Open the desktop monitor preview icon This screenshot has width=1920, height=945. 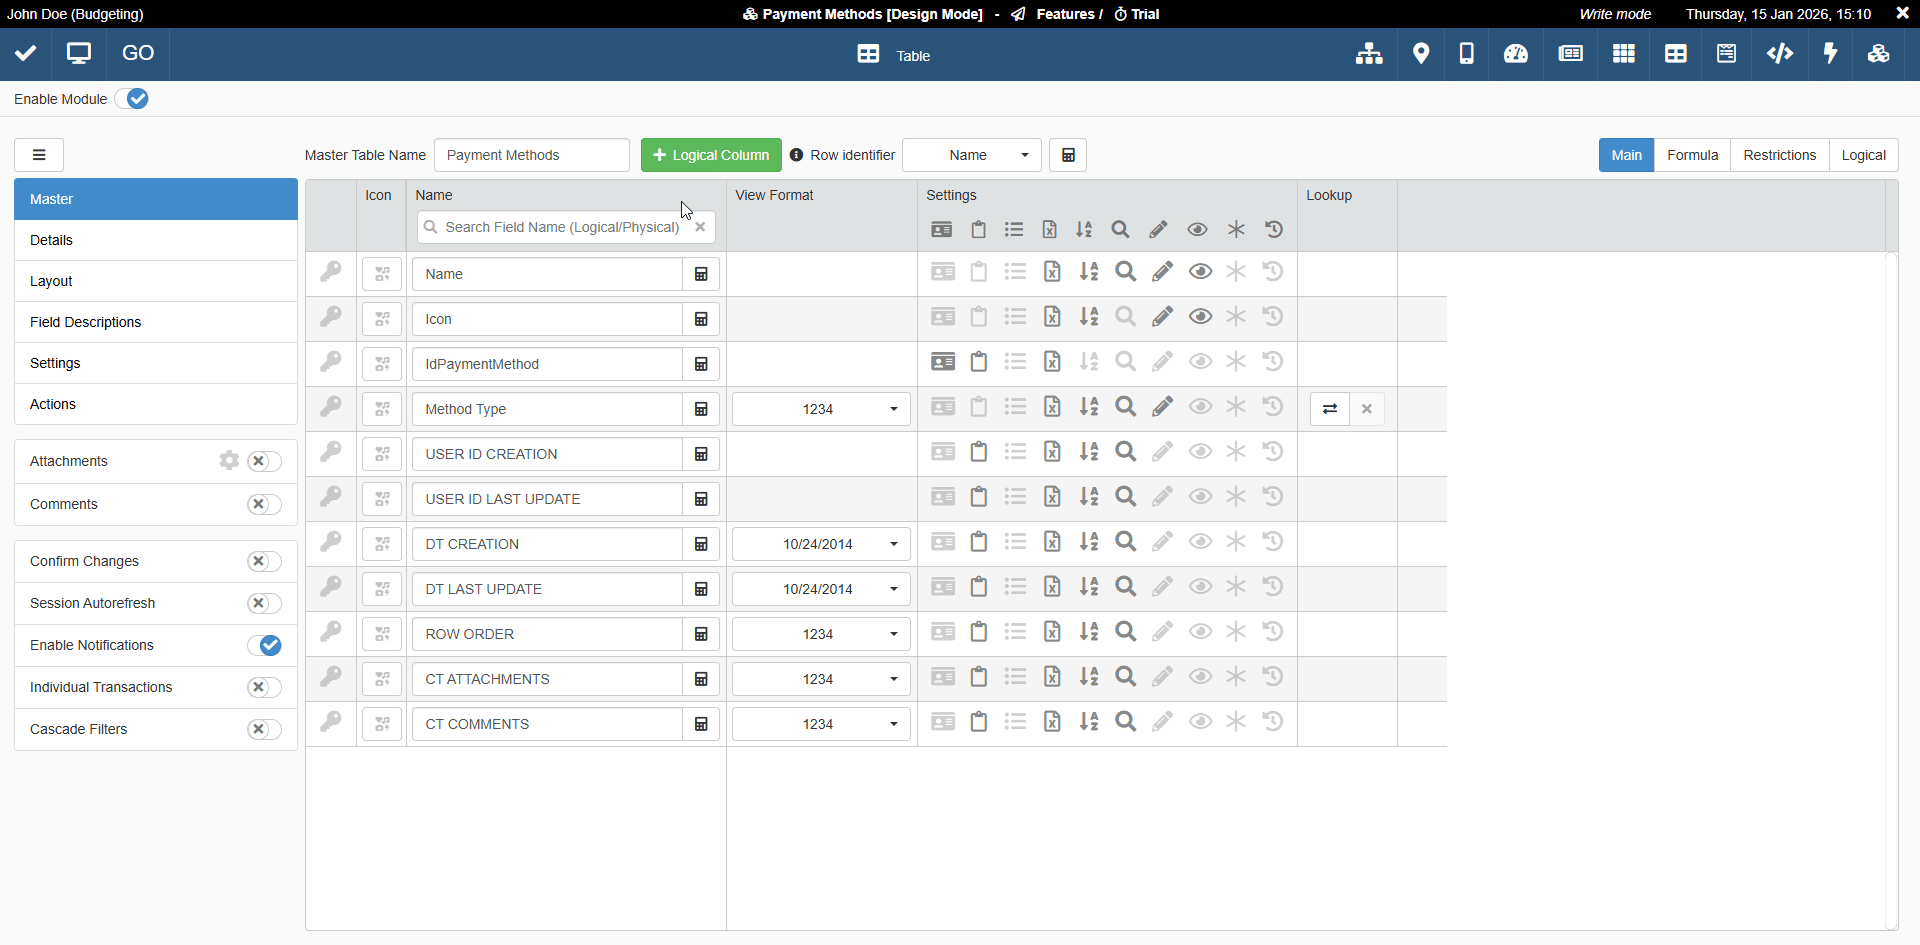point(79,54)
